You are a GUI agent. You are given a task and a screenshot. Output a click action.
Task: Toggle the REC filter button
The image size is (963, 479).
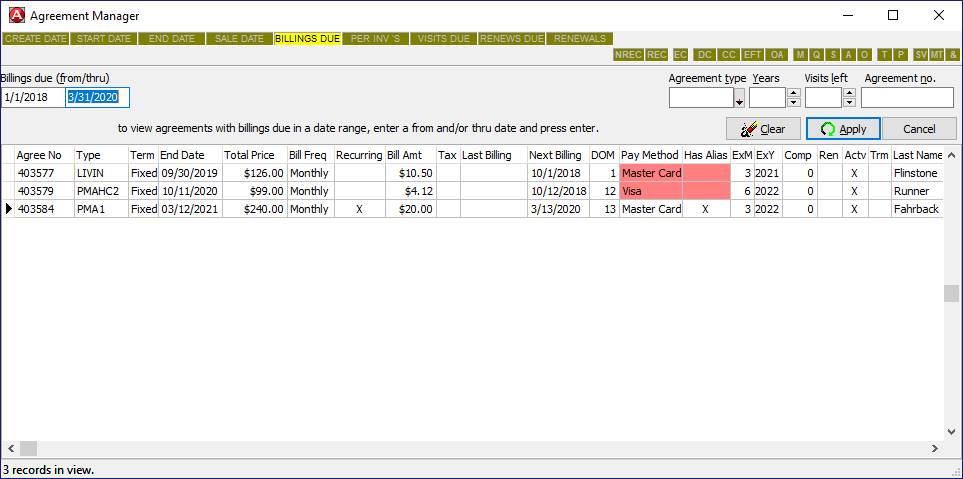(657, 55)
